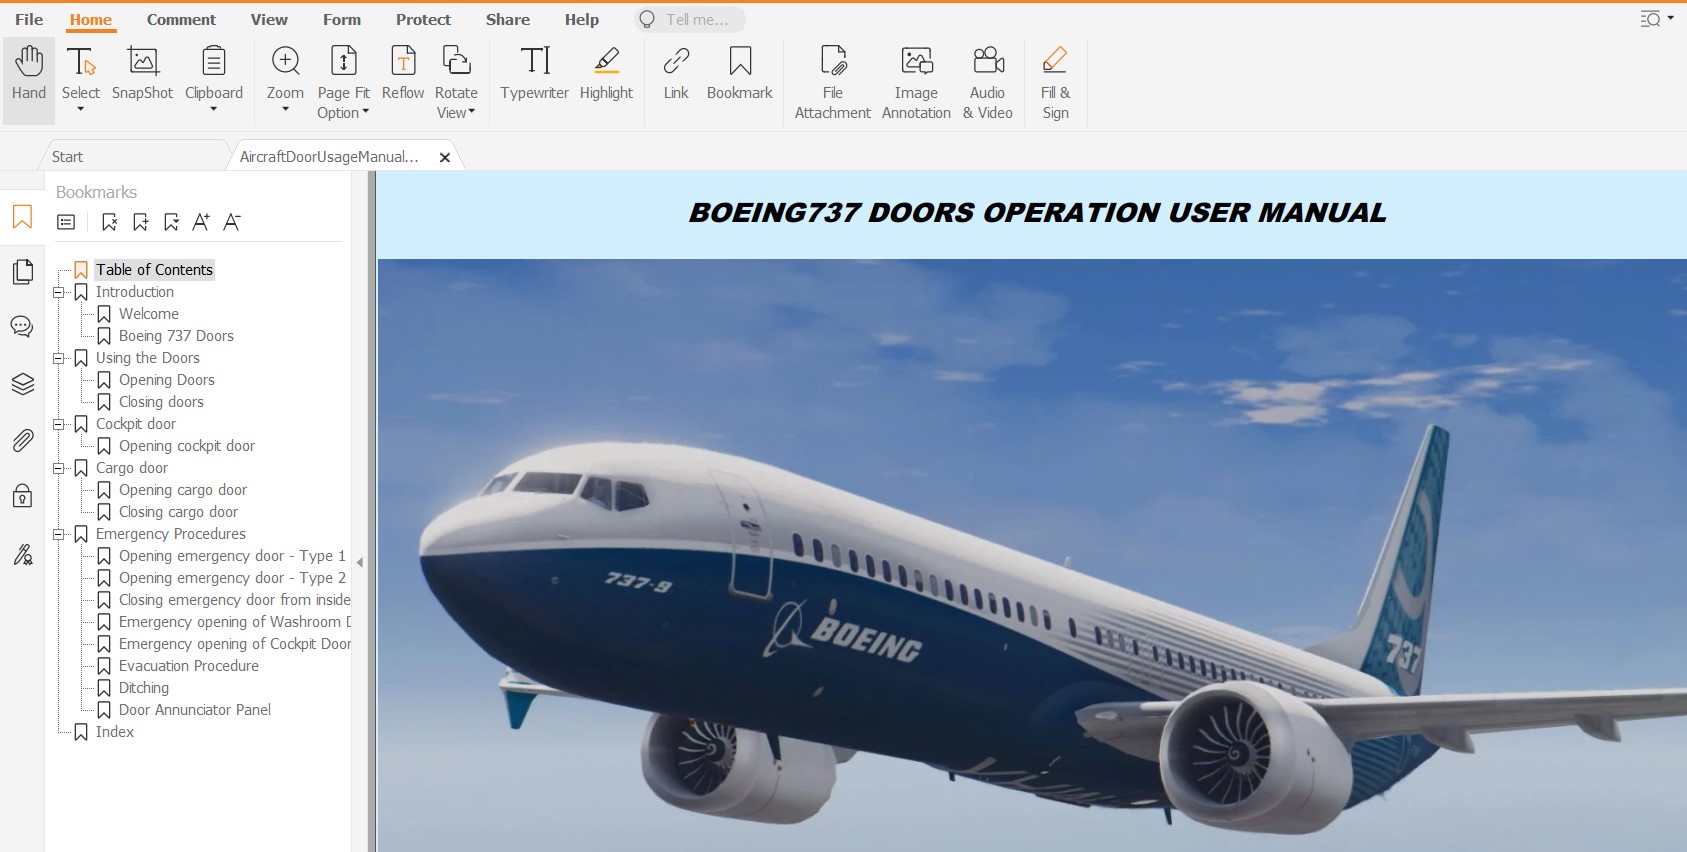Add Audio & Video

coord(988,82)
